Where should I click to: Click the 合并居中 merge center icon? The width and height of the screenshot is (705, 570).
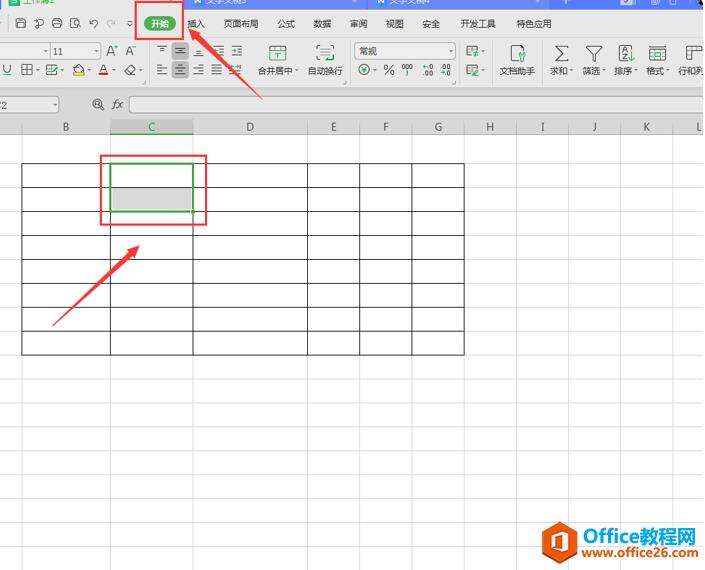277,53
